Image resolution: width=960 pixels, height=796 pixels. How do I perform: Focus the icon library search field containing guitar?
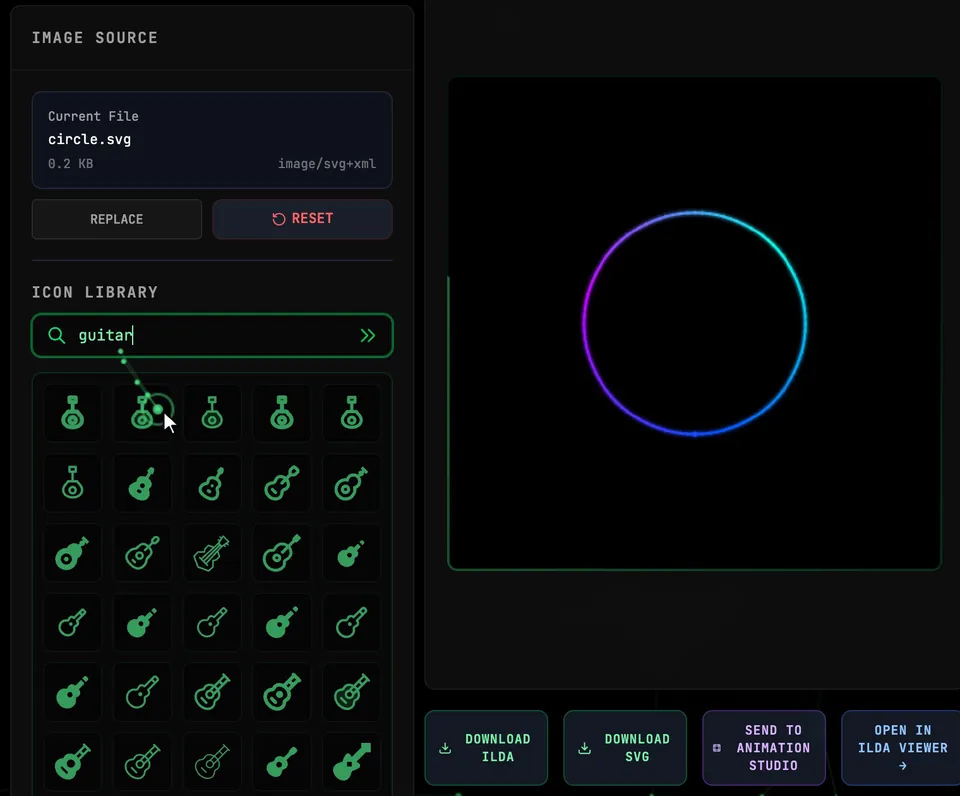point(212,335)
